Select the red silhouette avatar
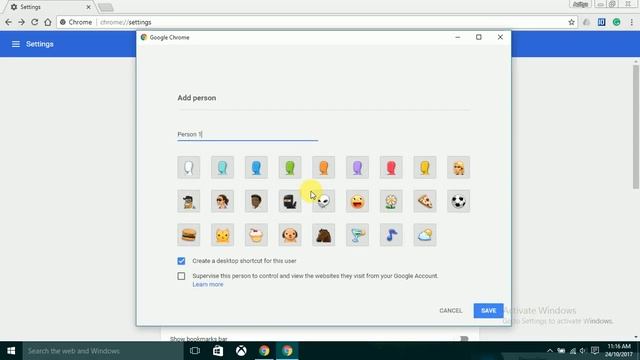This screenshot has height=360, width=640. pyautogui.click(x=391, y=167)
